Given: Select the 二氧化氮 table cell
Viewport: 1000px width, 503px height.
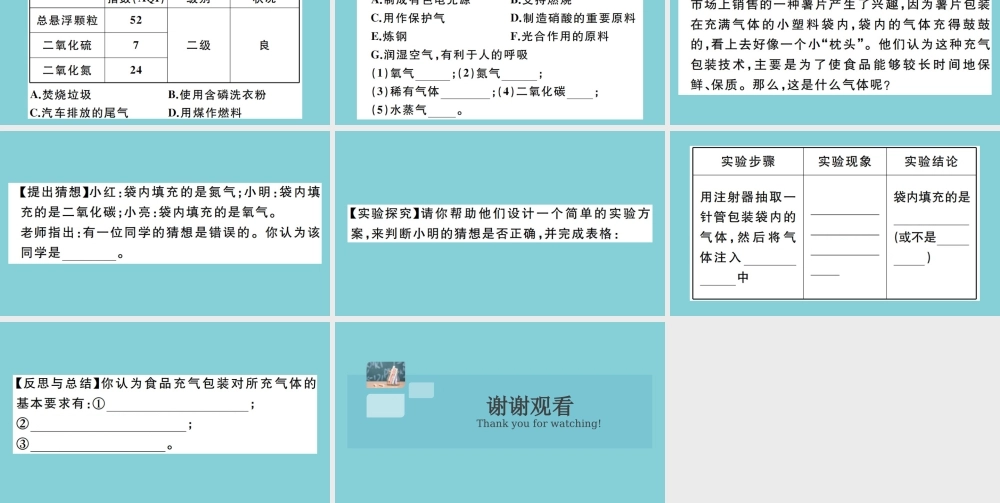Looking at the screenshot, I should pyautogui.click(x=67, y=70).
